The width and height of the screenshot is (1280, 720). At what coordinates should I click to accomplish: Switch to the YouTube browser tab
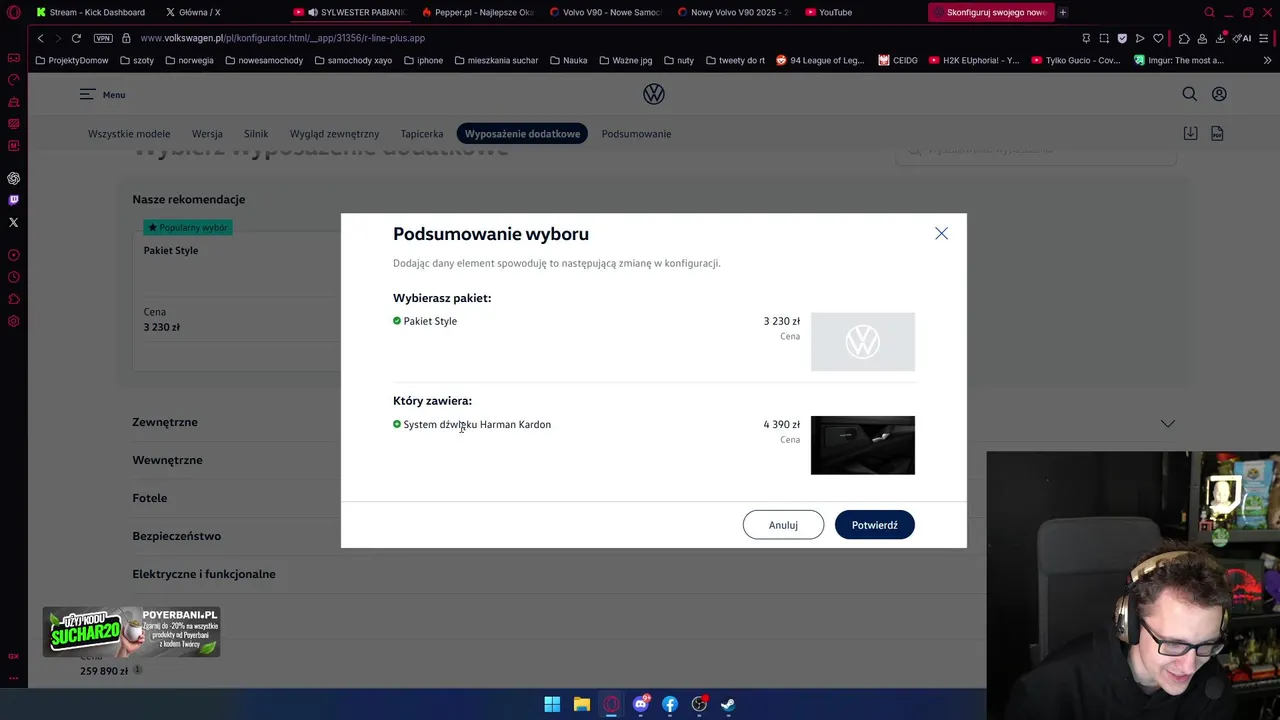(x=829, y=12)
